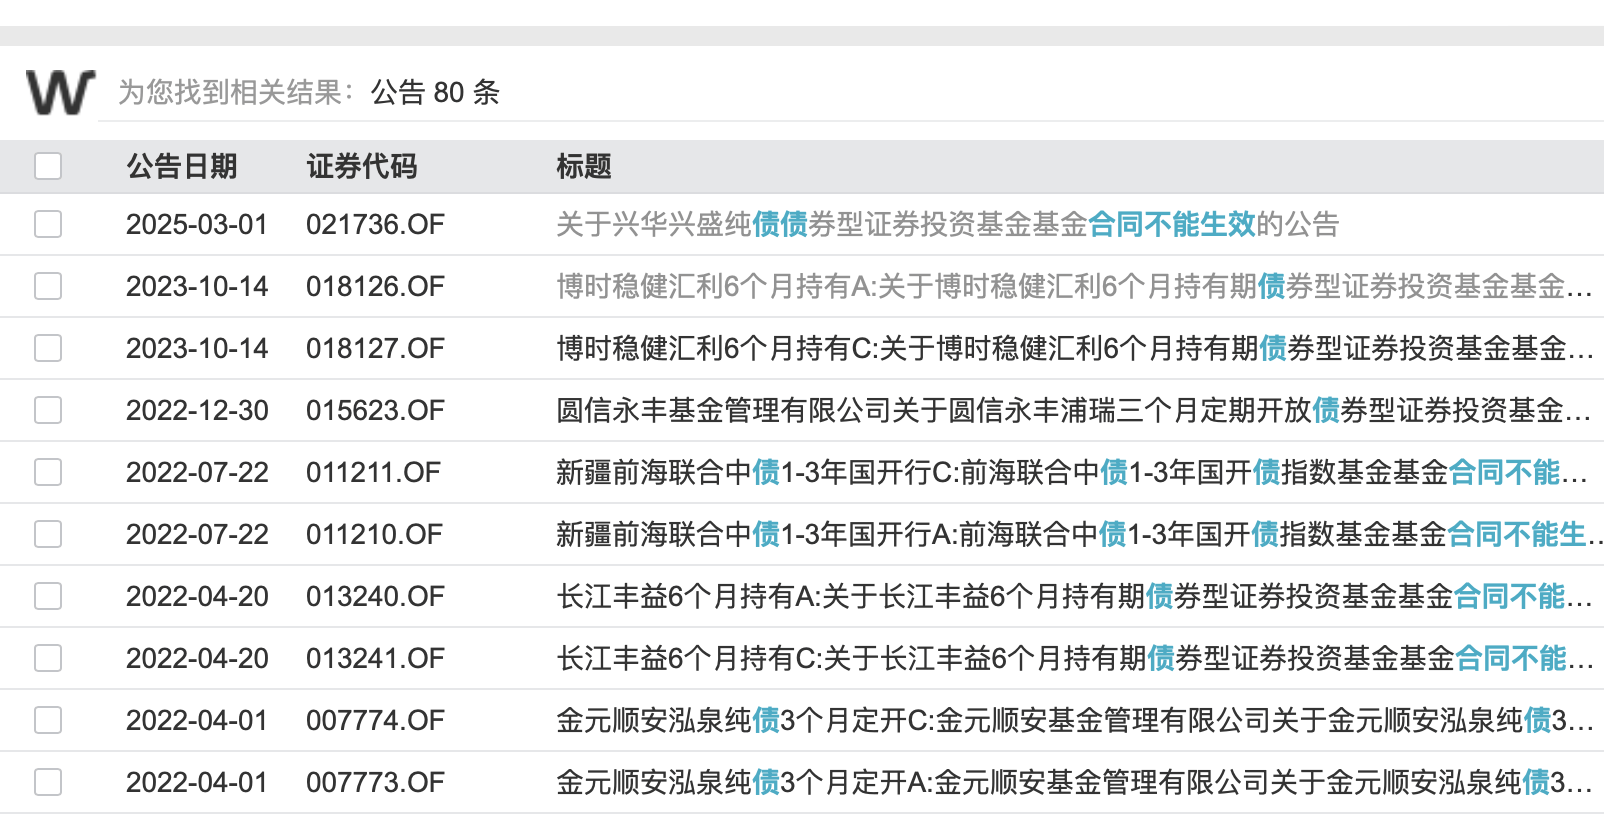The height and width of the screenshot is (822, 1604).
Task: Check the 015623.OF row checkbox
Action: [x=48, y=410]
